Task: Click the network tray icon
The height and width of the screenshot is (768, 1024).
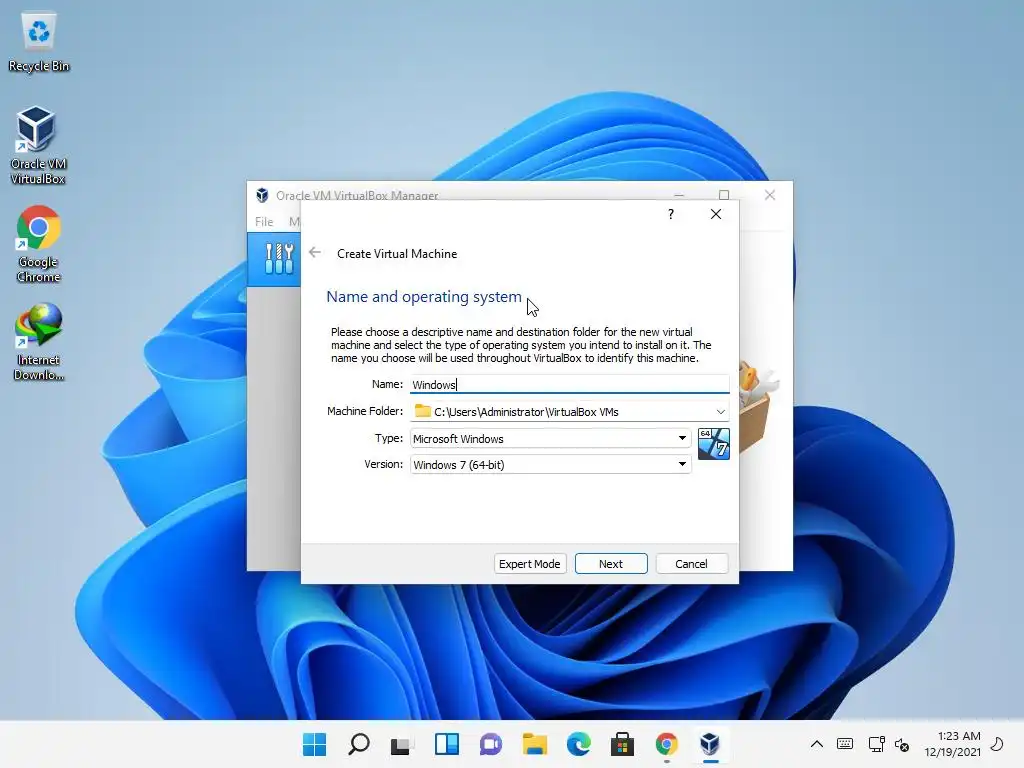Action: [x=876, y=744]
